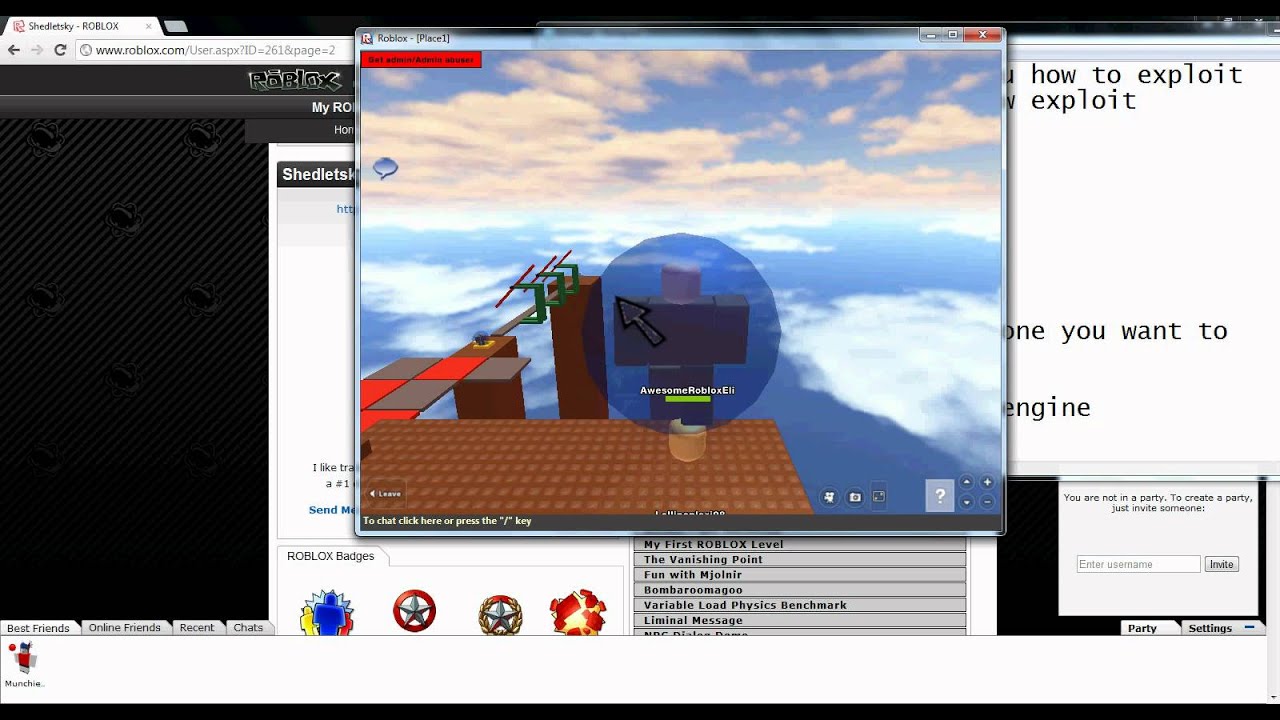Click the blue figure friendship badge icon
This screenshot has height=720, width=1280.
(327, 612)
